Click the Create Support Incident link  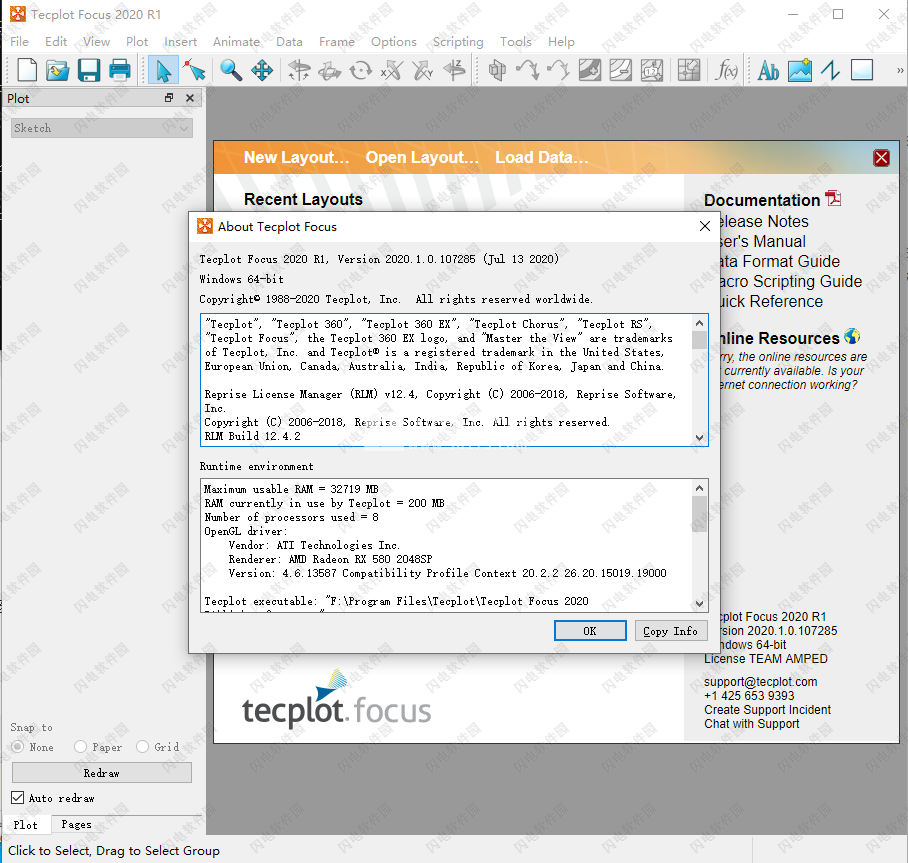click(x=768, y=710)
